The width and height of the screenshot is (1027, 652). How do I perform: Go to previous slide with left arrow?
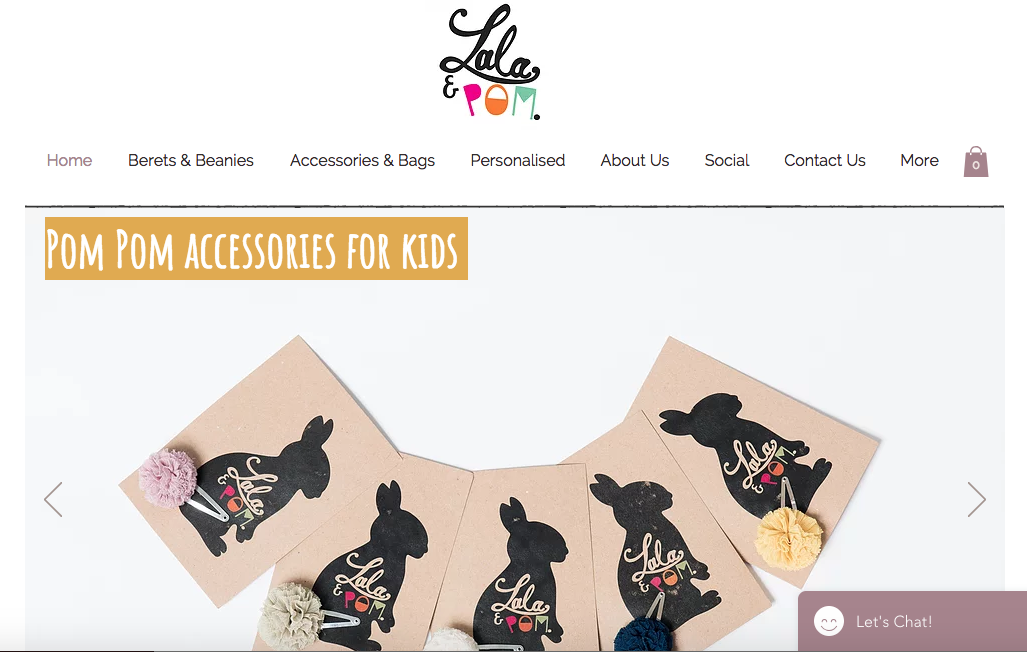[x=53, y=499]
